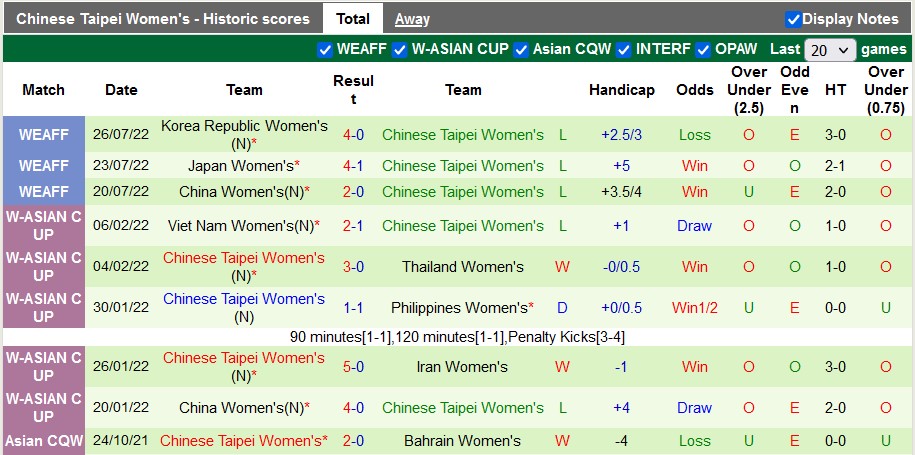Screen dimensions: 915x455
Task: Open Philippines Women's team link
Action: [x=458, y=308]
